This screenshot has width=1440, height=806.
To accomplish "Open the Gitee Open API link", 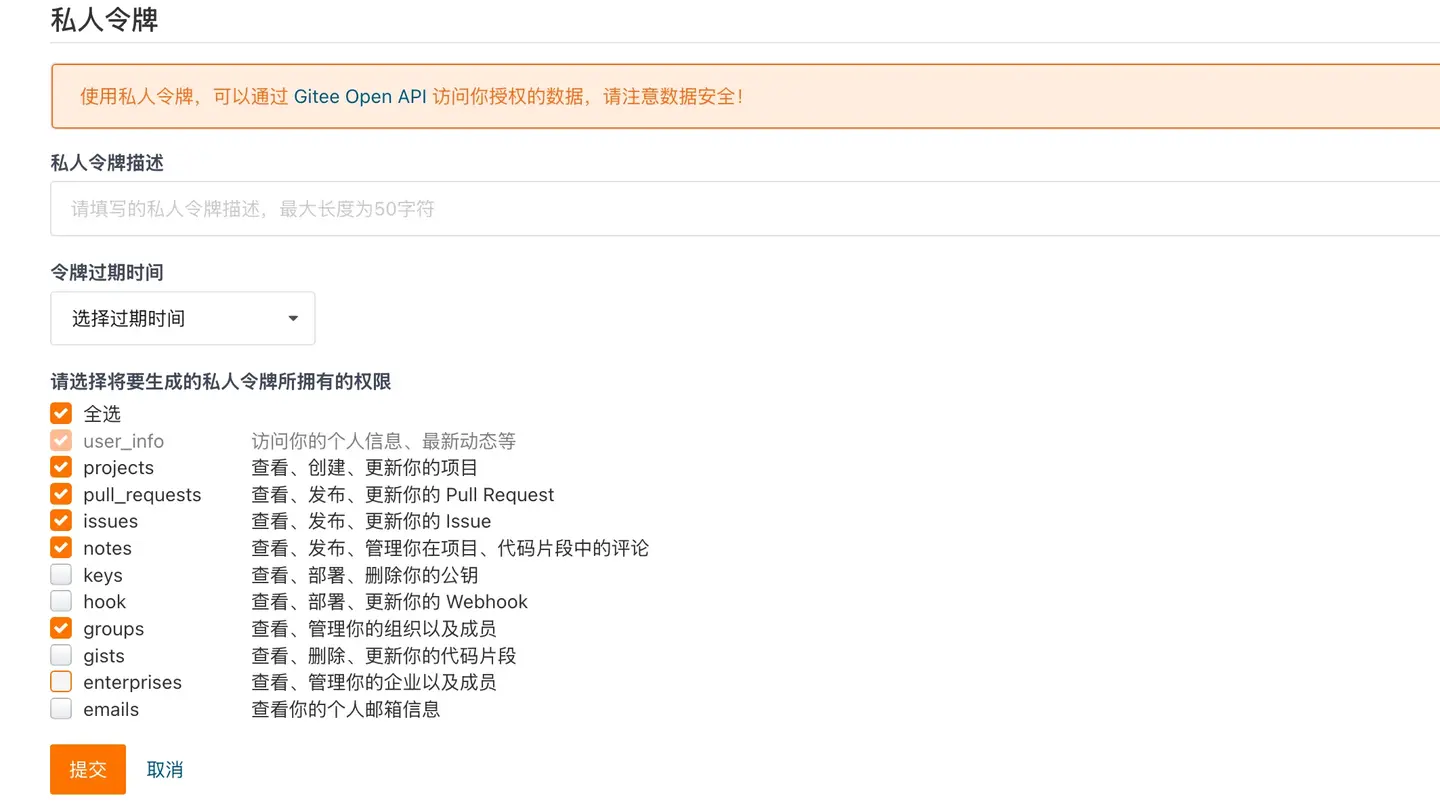I will [361, 96].
